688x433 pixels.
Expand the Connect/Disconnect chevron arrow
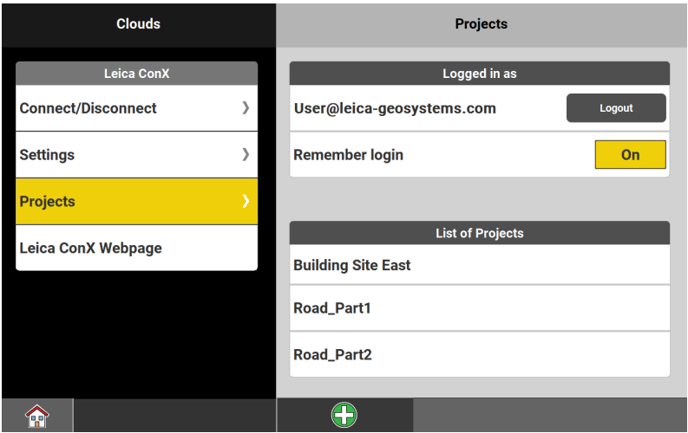(245, 108)
